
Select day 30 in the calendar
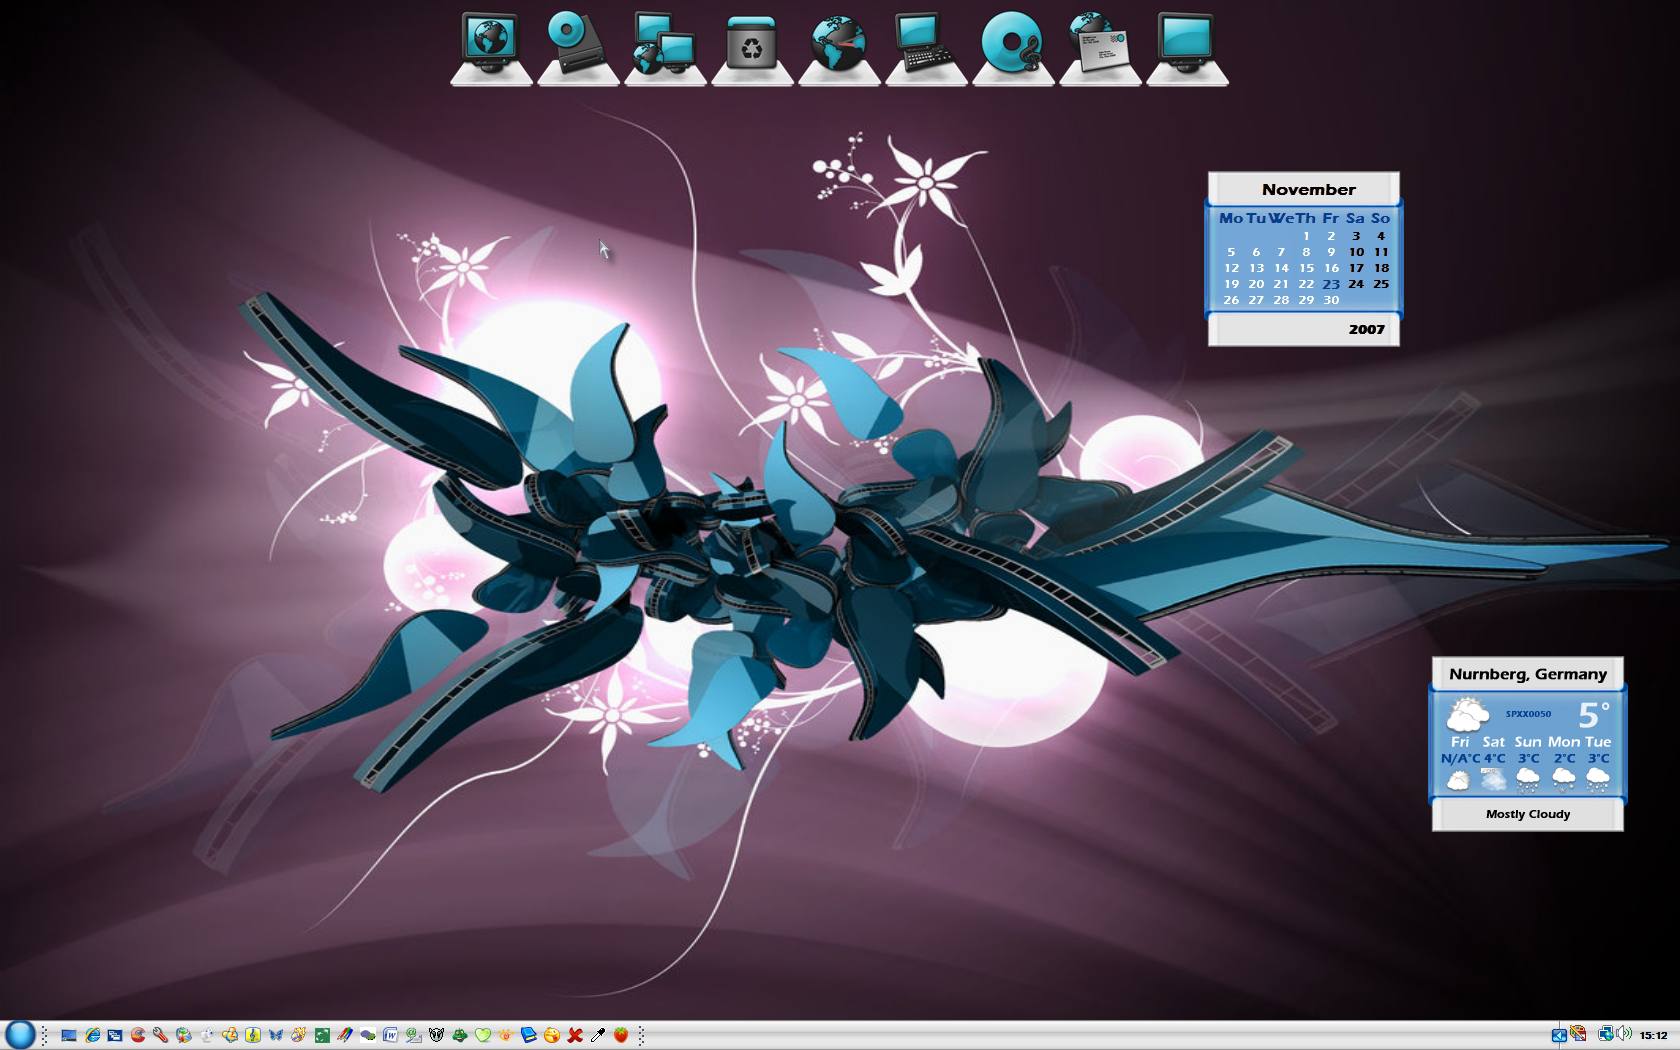pyautogui.click(x=1331, y=300)
